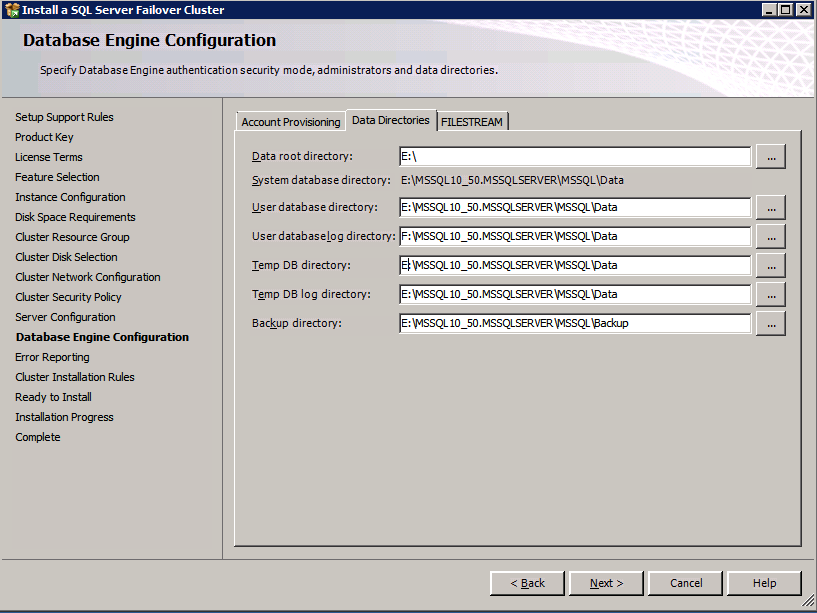Close the Failover Cluster installer window
The height and width of the screenshot is (613, 817).
[803, 10]
